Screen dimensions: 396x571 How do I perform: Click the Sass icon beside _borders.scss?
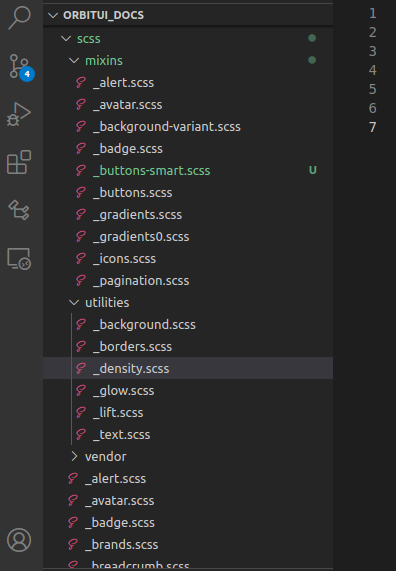pyautogui.click(x=81, y=346)
